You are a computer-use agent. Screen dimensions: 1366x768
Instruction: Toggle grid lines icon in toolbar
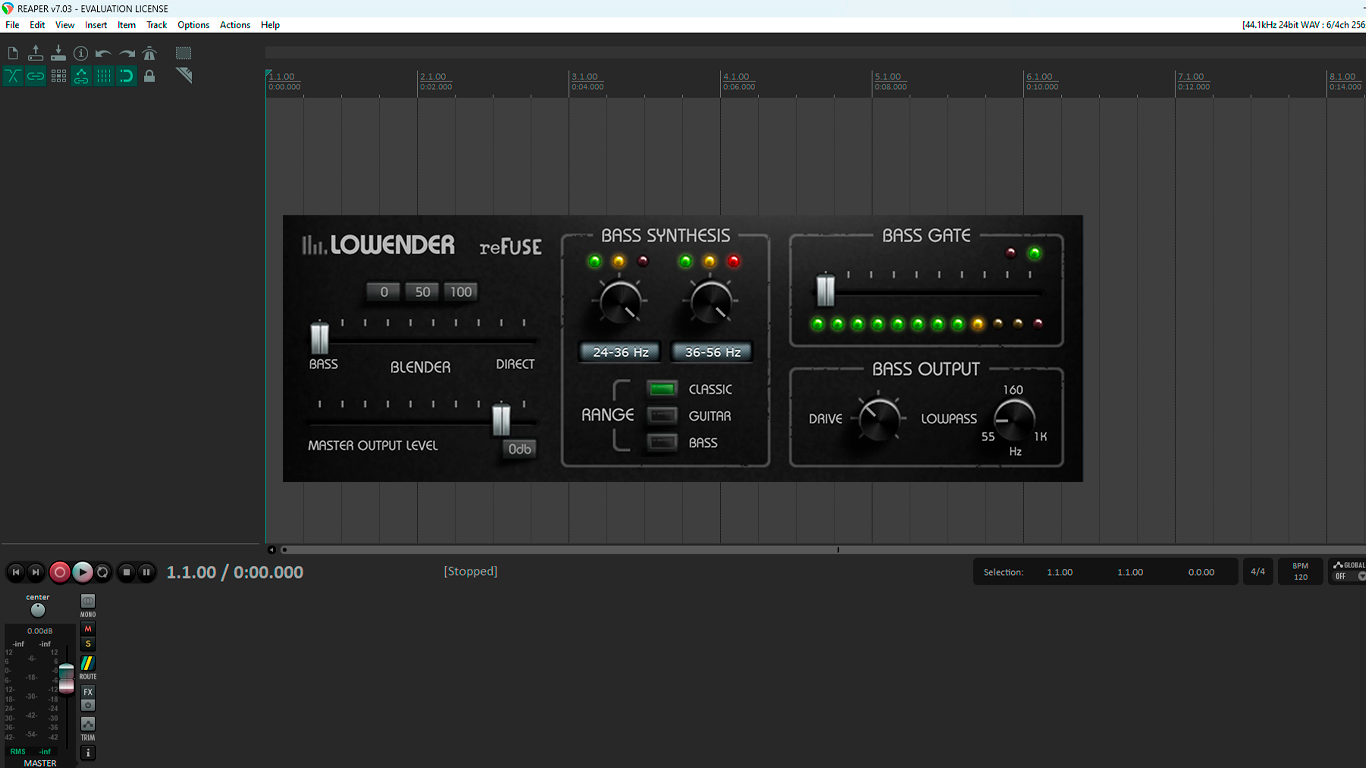point(104,76)
